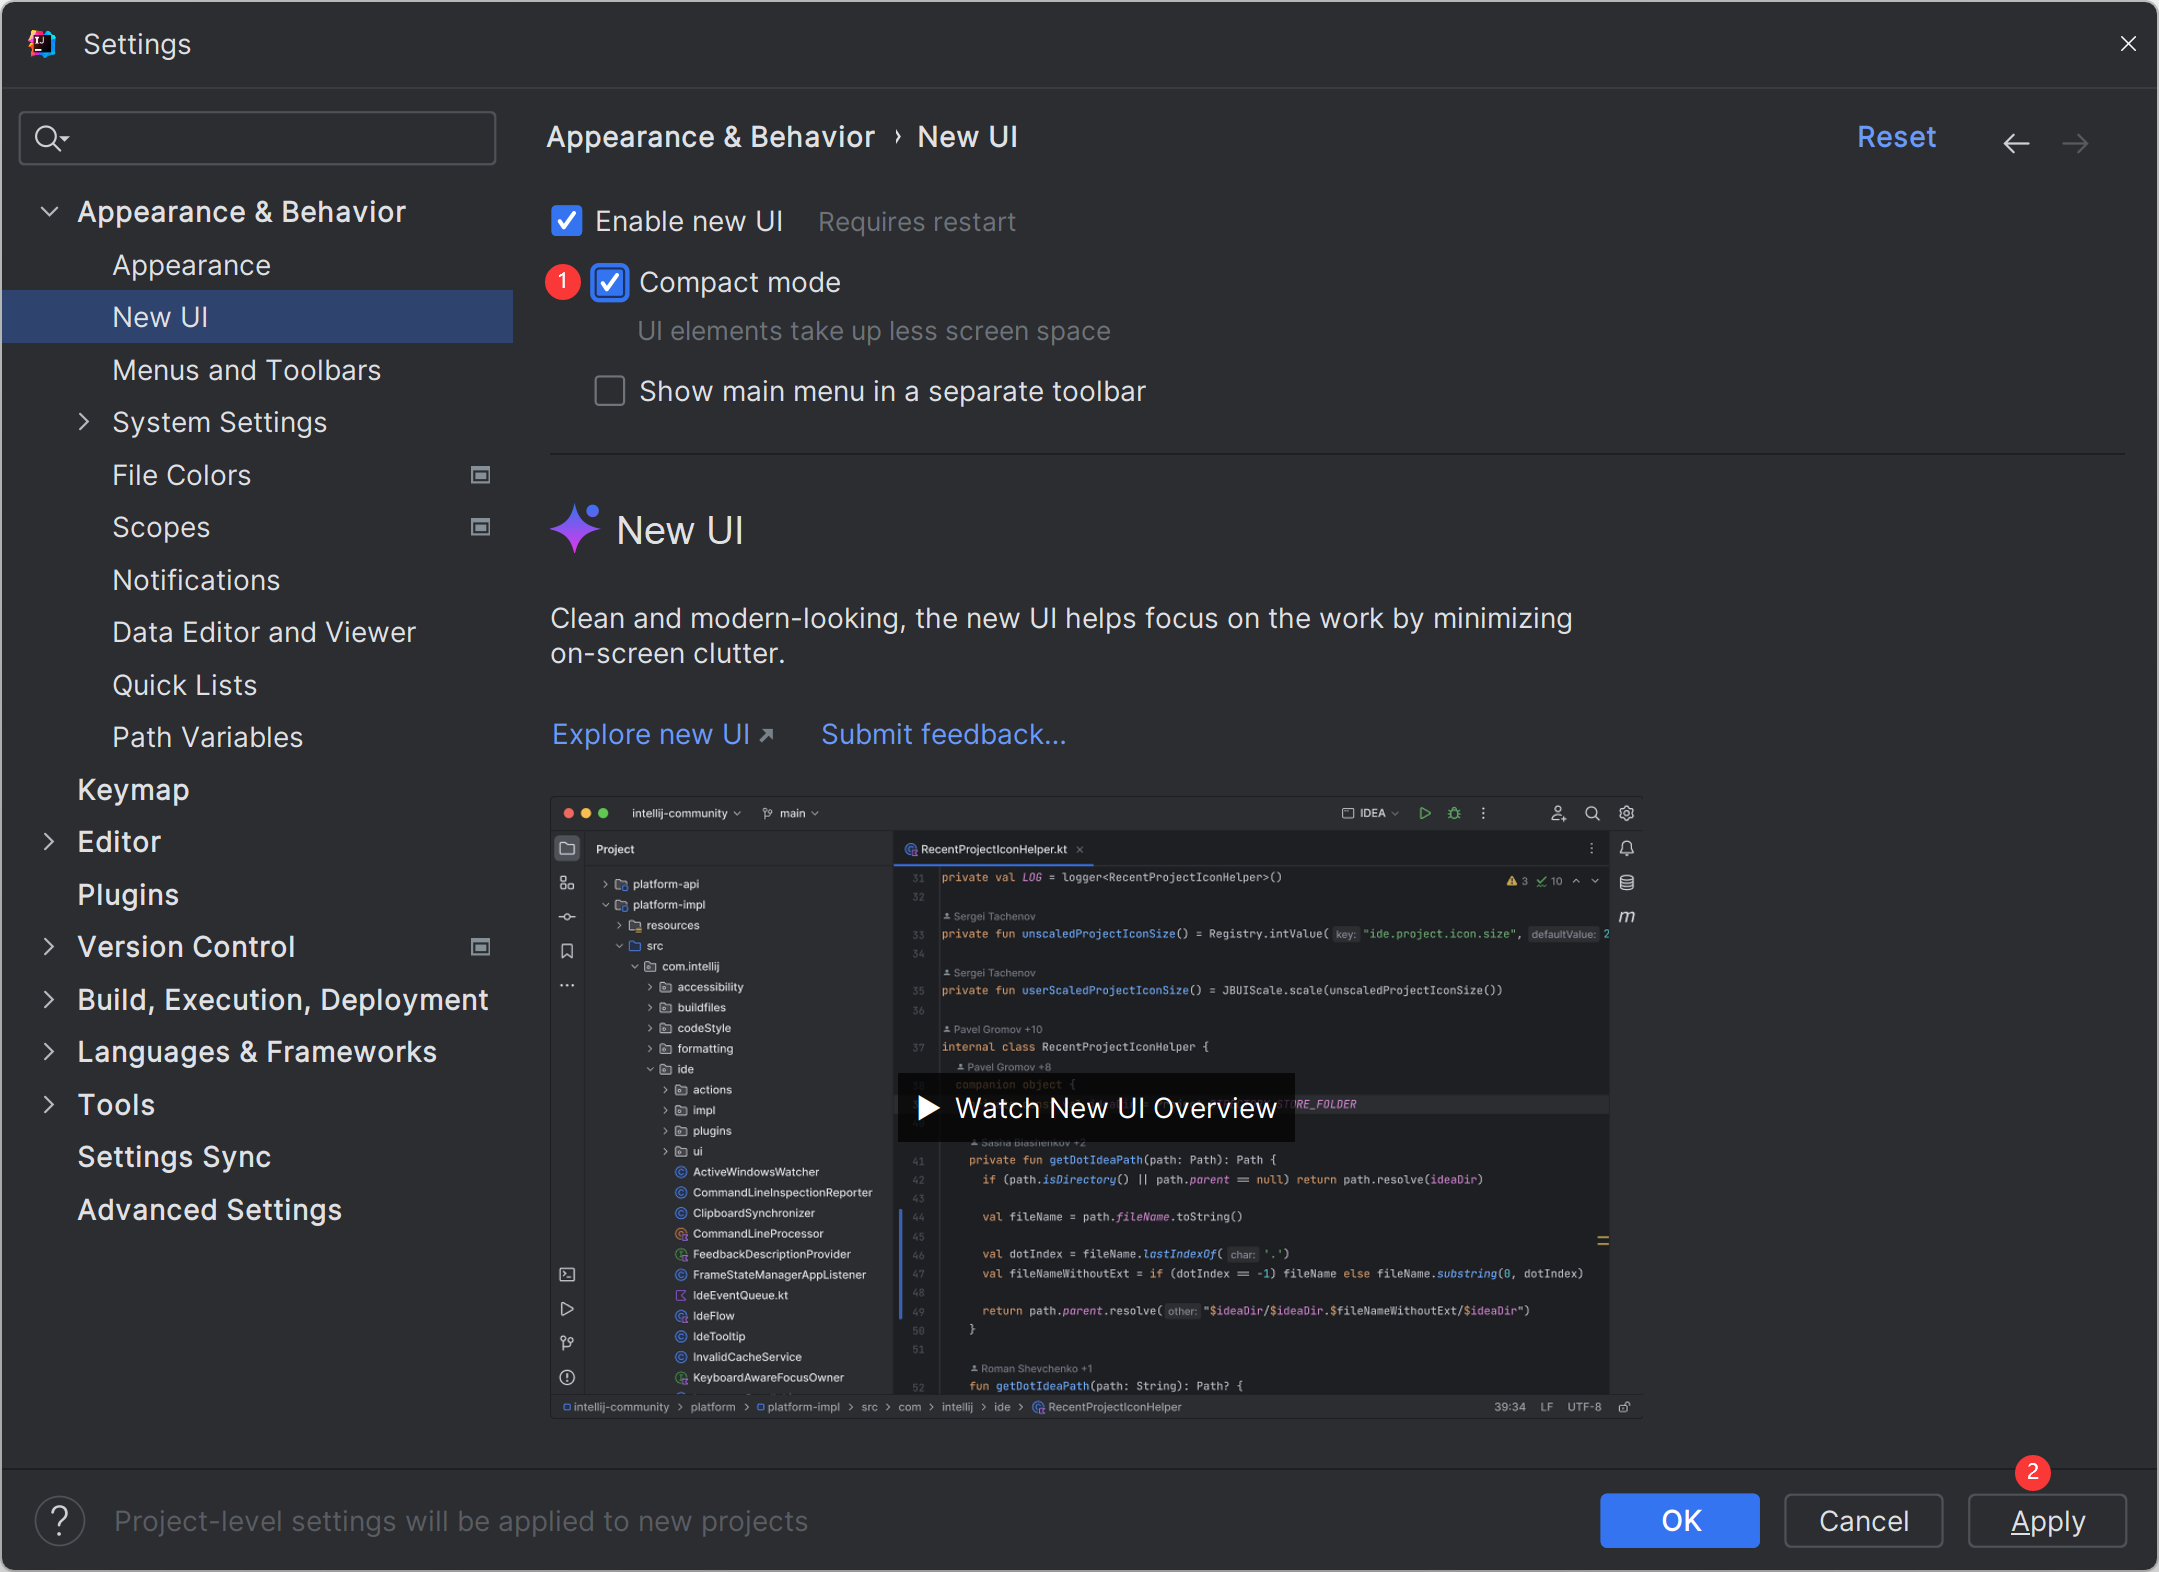
Task: Expand Languages & Frameworks group
Action: point(49,1052)
